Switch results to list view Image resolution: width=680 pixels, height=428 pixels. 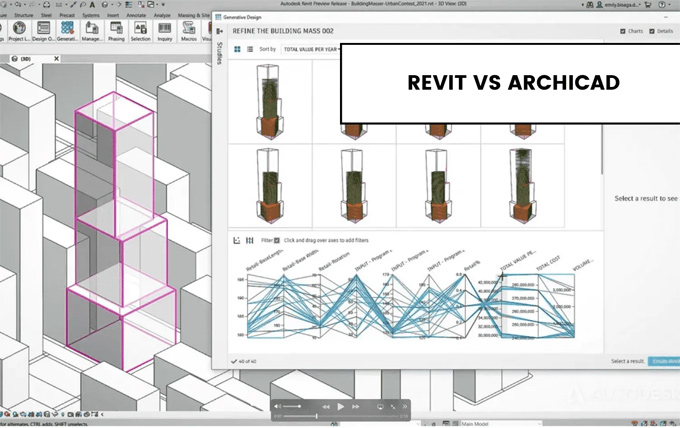click(x=250, y=49)
